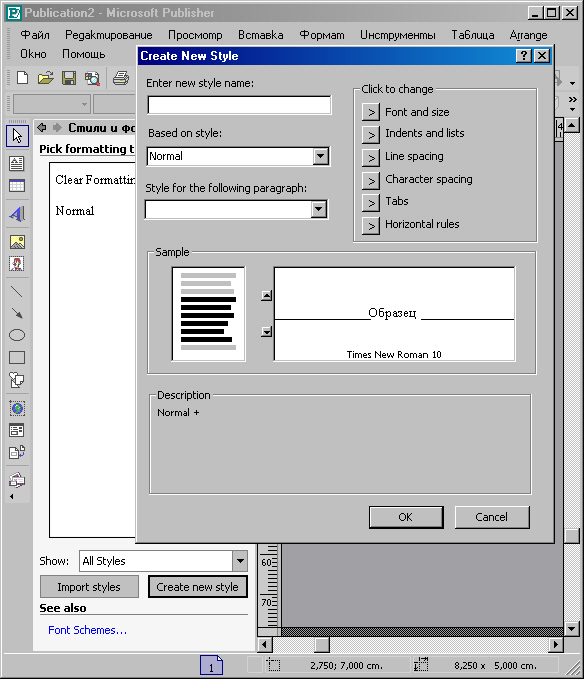This screenshot has height=679, width=584.
Task: Open the Помощь menu
Action: 84,54
